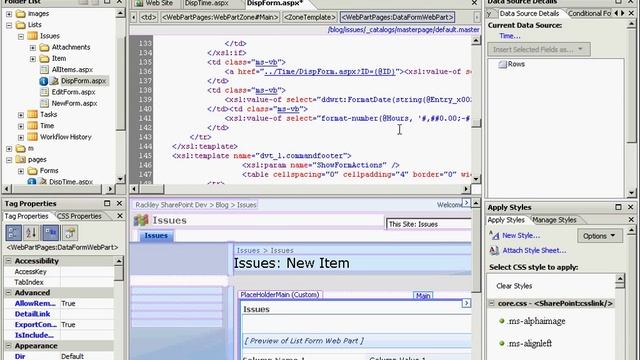Select the Data Source Details tab
The width and height of the screenshot is (640, 360).
click(529, 13)
